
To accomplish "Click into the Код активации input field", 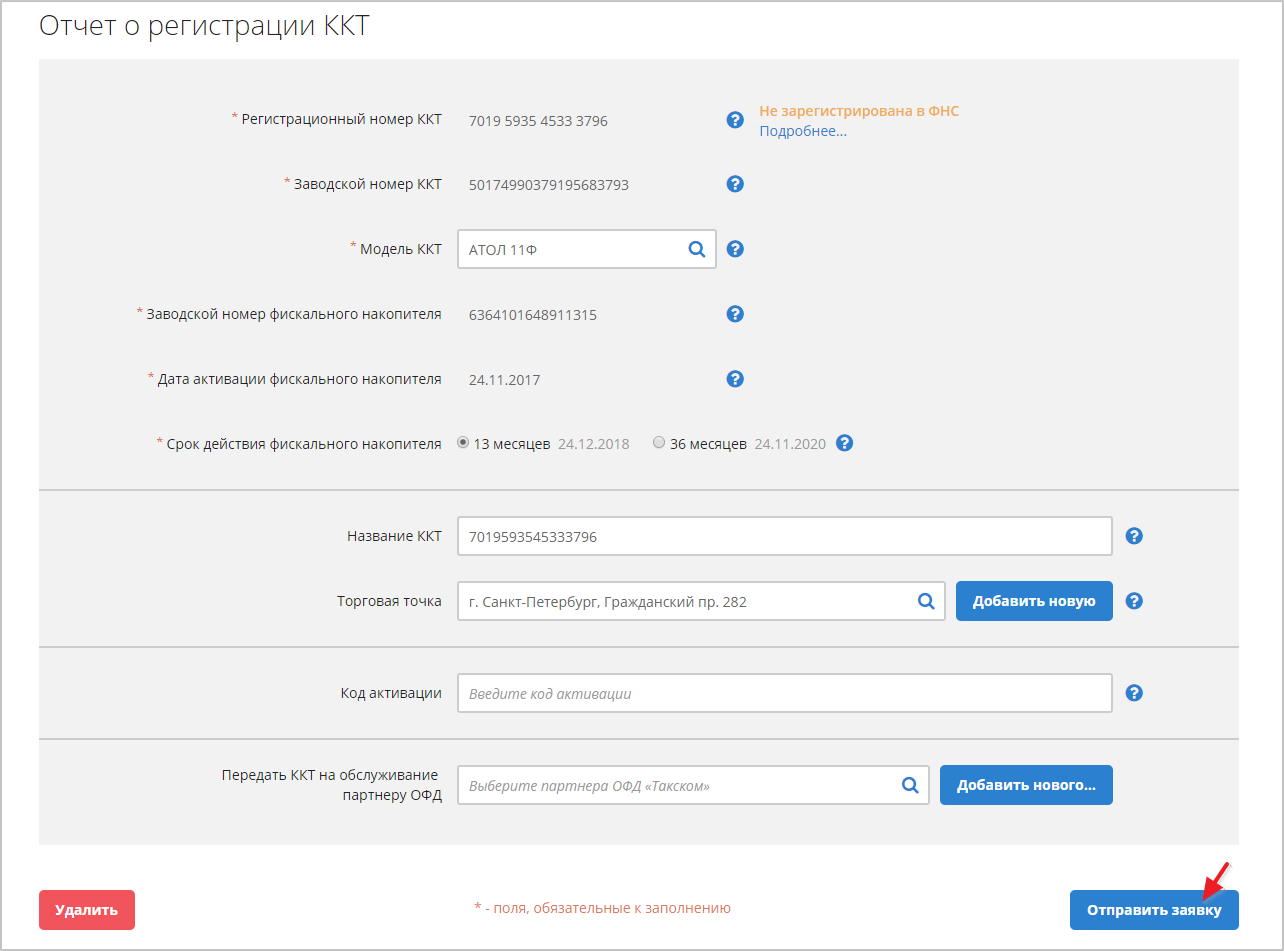I will click(x=784, y=693).
